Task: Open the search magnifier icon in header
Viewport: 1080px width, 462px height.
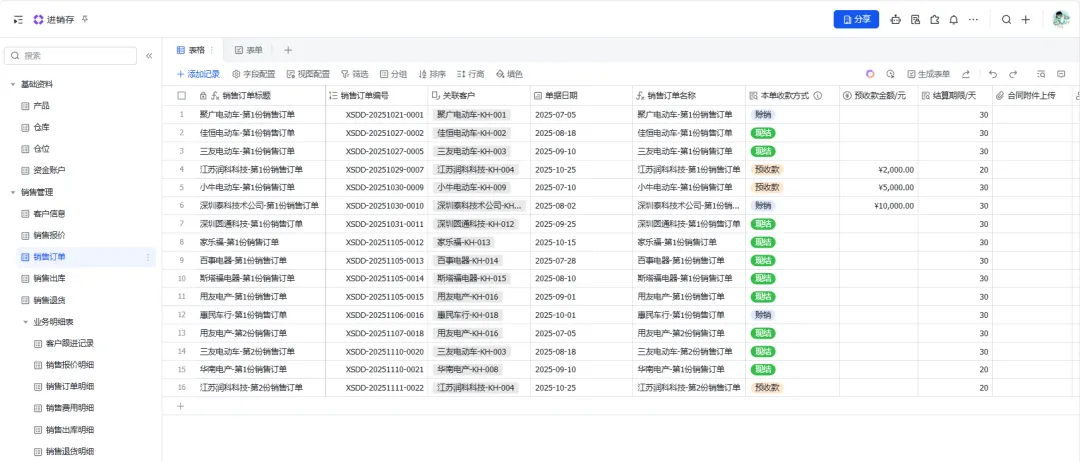Action: 1006,20
